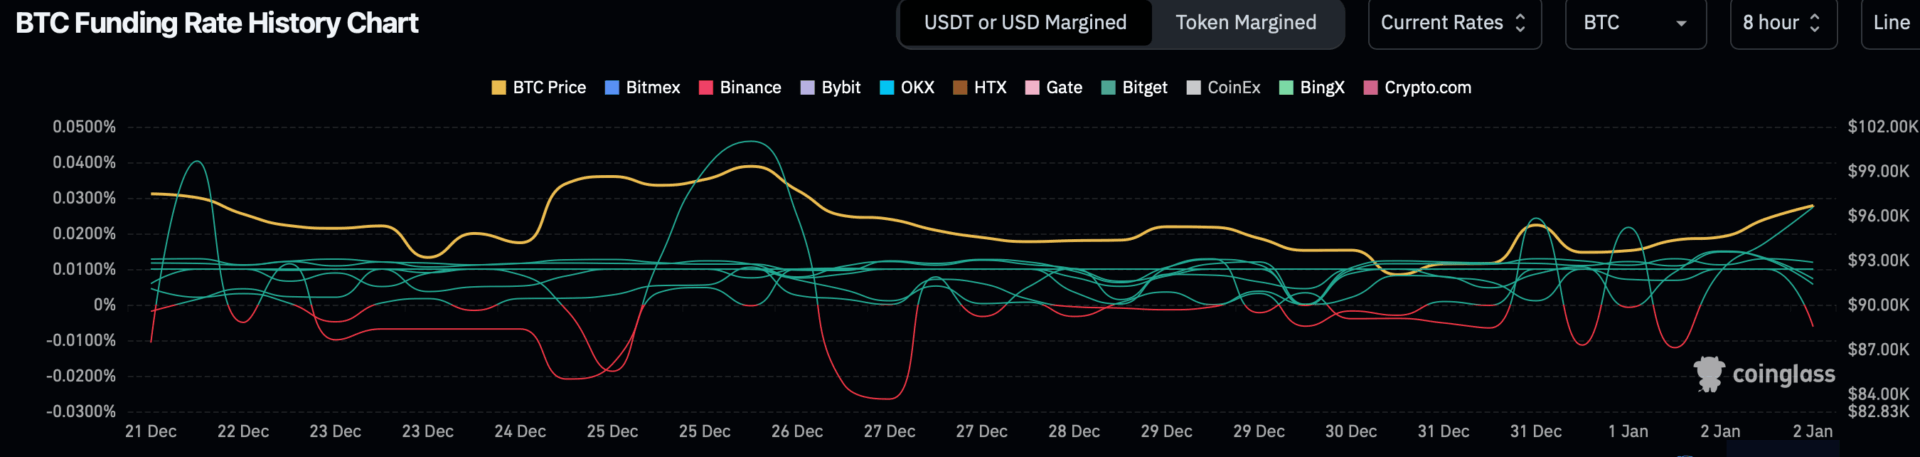1920x457 pixels.
Task: Click the $102.00K right axis label
Action: tap(1883, 127)
